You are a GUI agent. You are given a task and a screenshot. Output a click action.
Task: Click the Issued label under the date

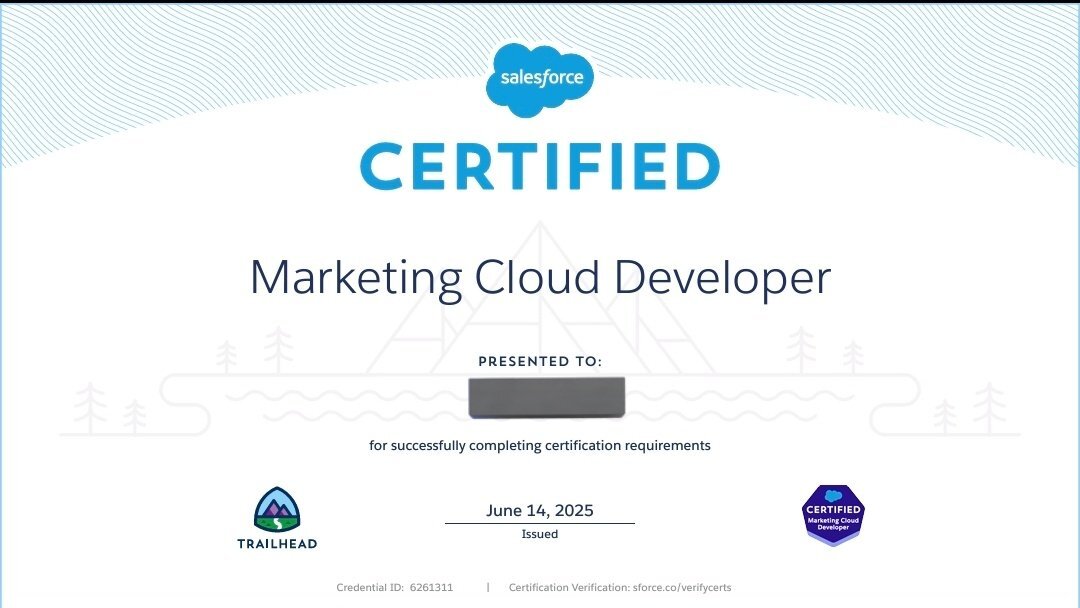coord(539,534)
